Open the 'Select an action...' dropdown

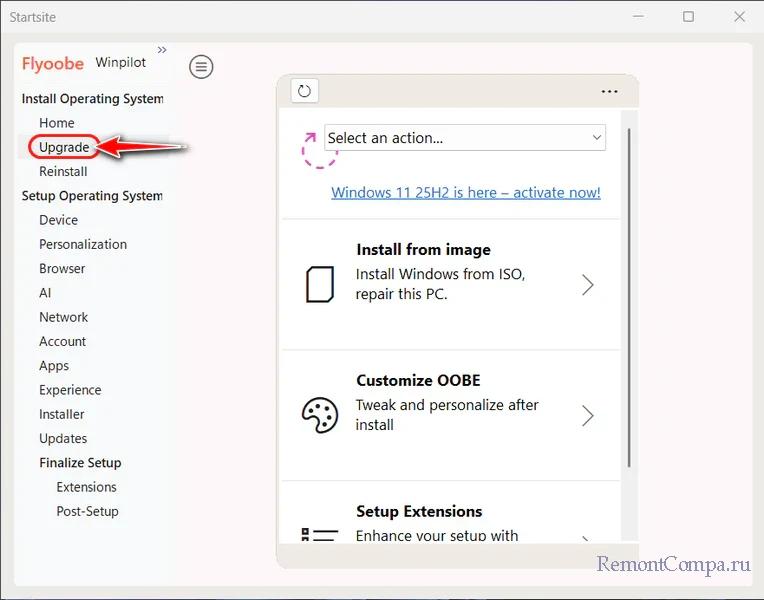coord(465,138)
